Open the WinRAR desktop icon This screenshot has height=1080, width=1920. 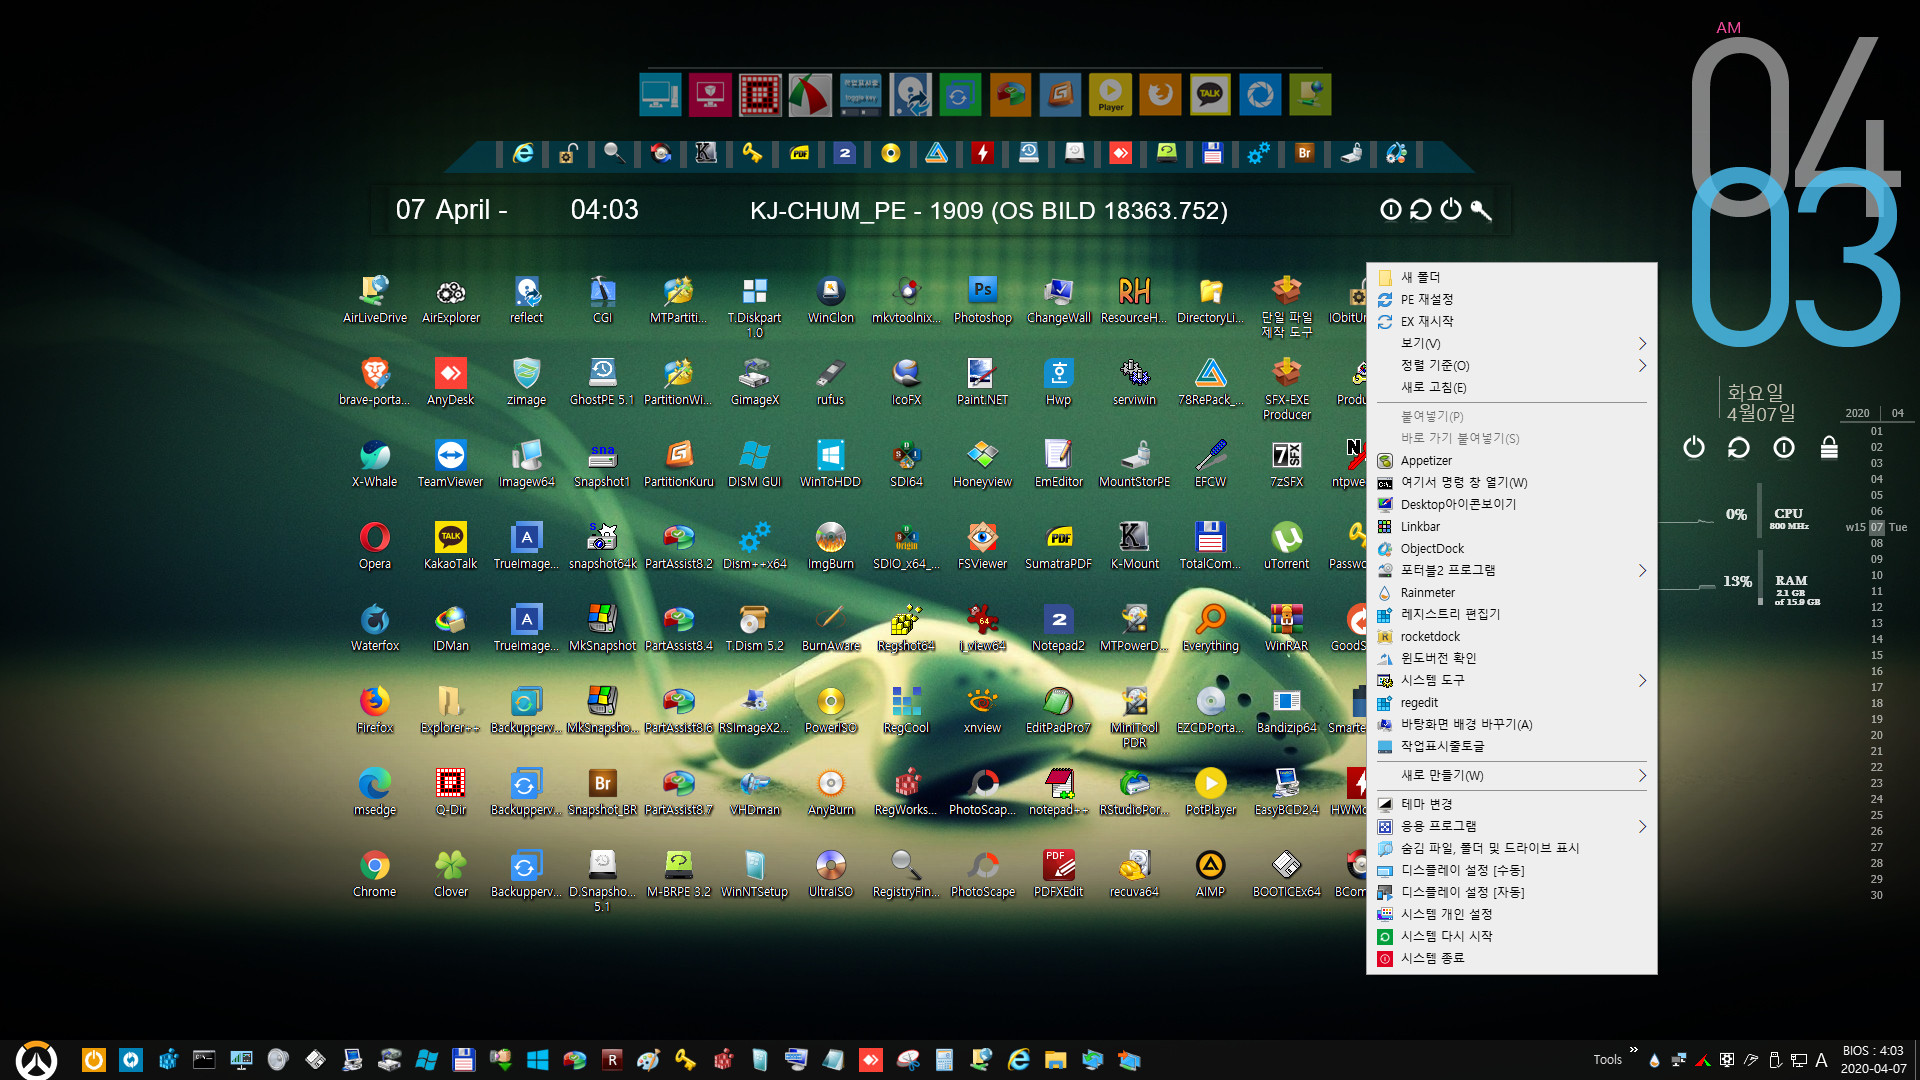pos(1286,627)
